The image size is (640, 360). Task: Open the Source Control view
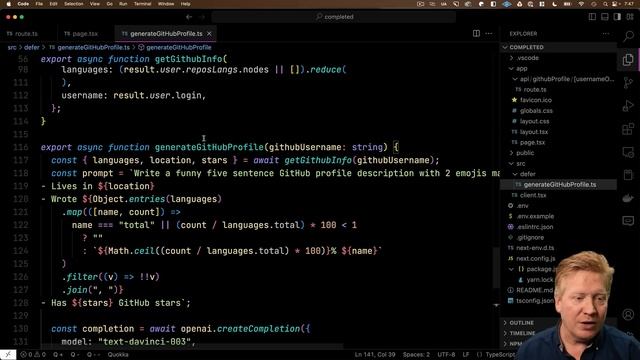click(x=628, y=83)
